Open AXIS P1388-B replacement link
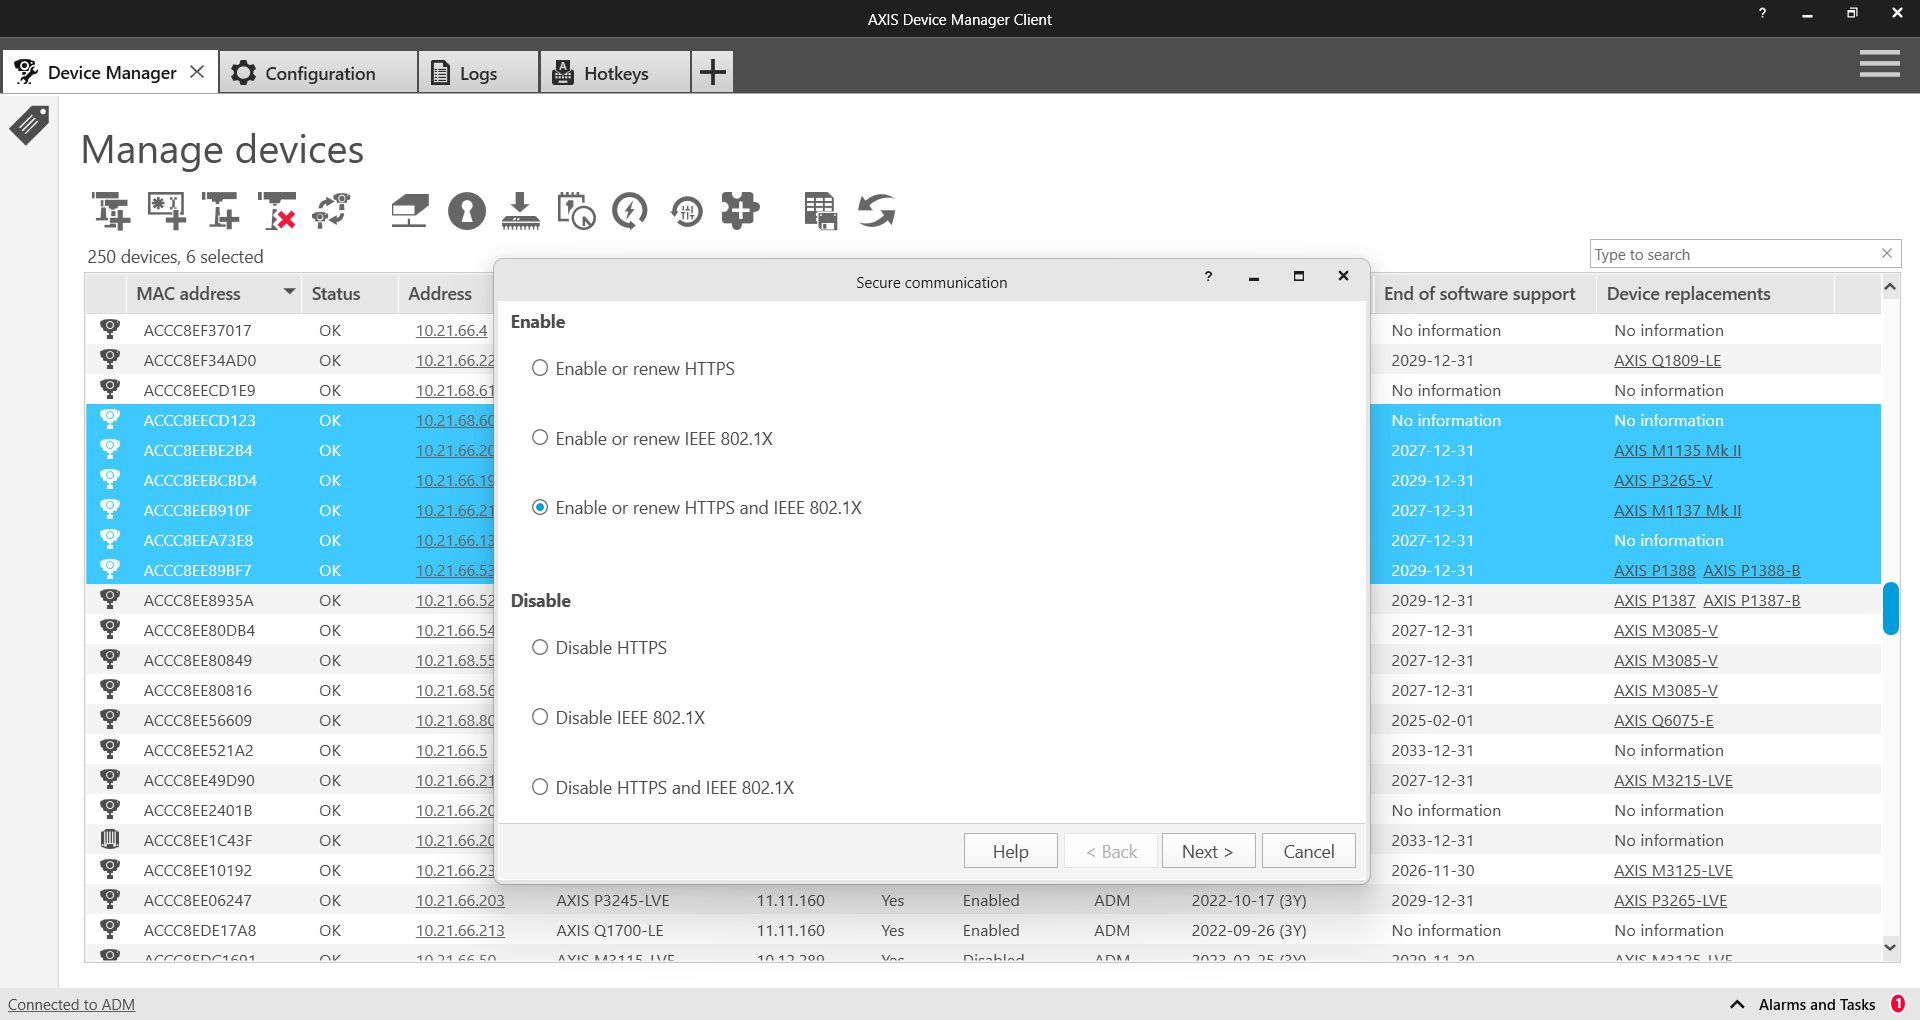 point(1751,570)
